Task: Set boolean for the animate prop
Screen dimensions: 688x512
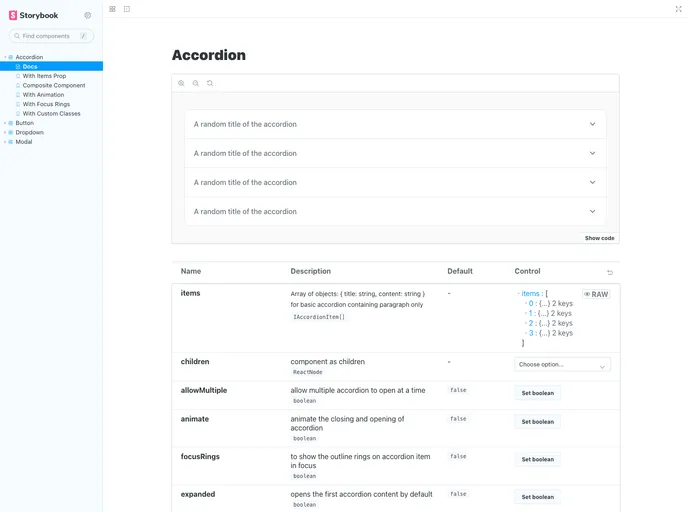Action: 537,422
